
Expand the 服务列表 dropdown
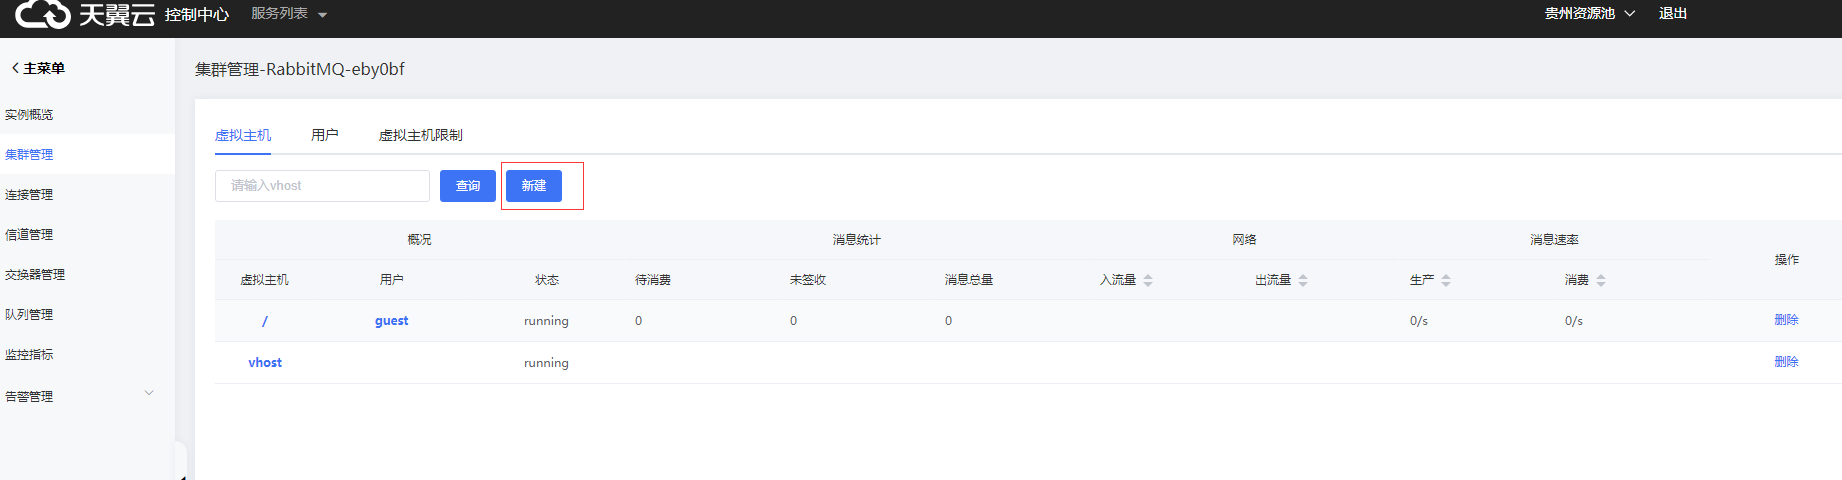[289, 14]
